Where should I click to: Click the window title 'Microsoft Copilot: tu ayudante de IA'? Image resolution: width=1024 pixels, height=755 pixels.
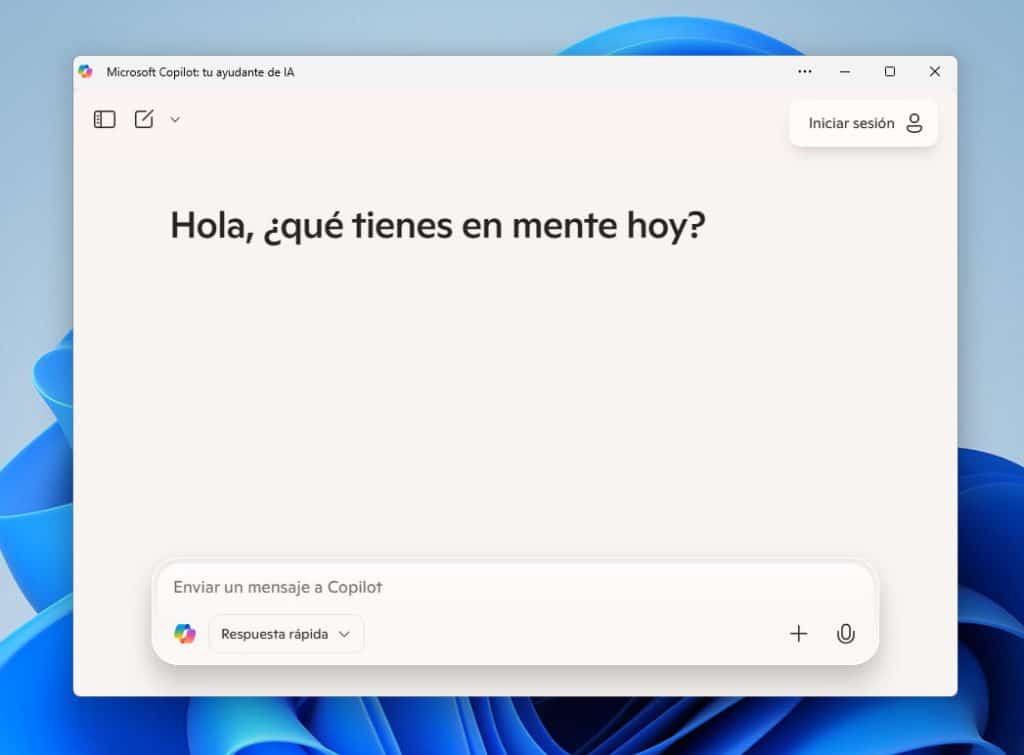pyautogui.click(x=200, y=72)
